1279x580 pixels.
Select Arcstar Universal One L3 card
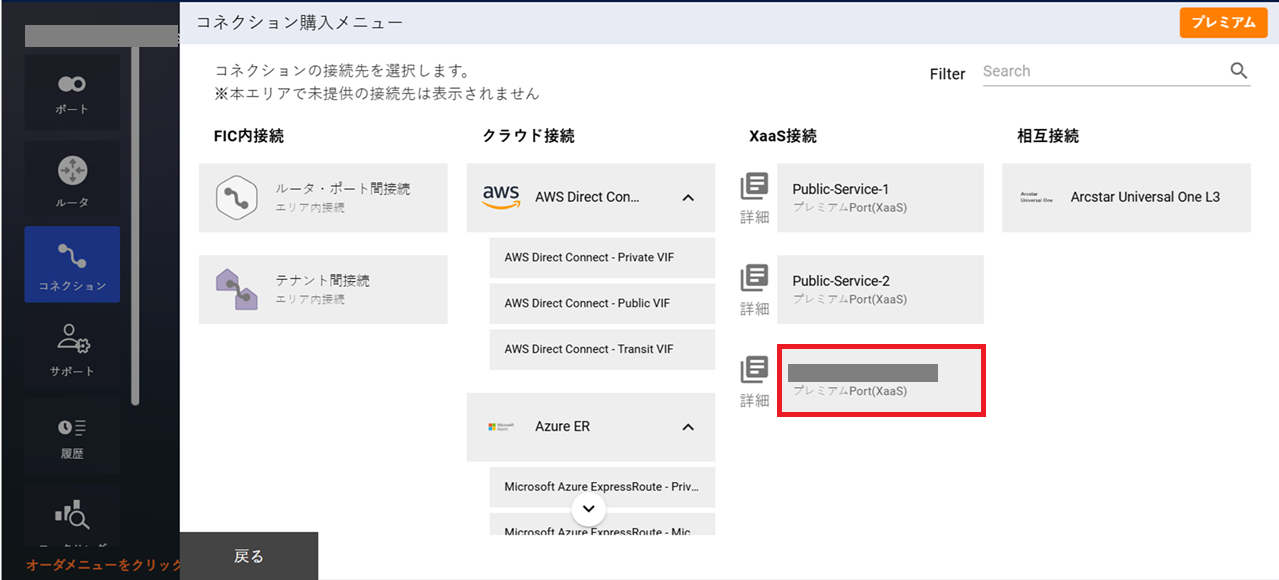[x=1126, y=198]
